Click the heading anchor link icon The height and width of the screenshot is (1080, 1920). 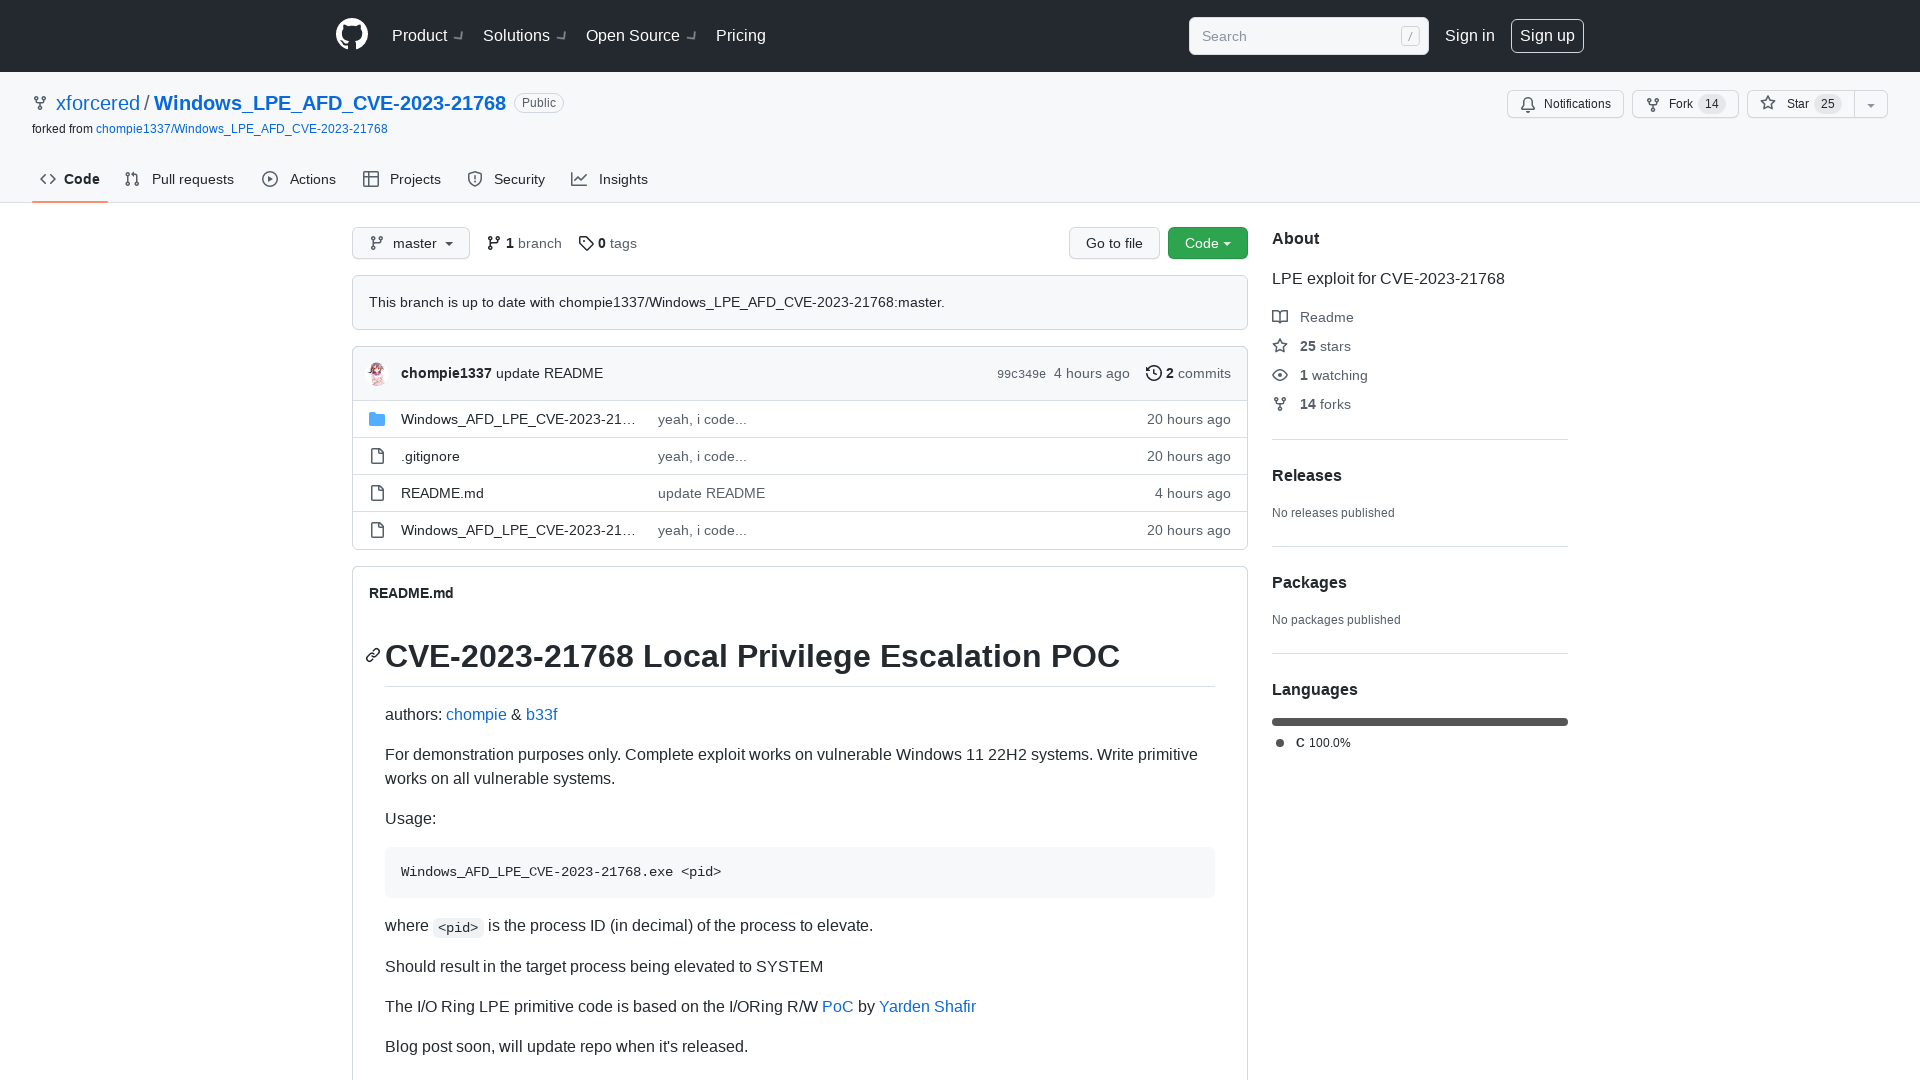pyautogui.click(x=373, y=656)
